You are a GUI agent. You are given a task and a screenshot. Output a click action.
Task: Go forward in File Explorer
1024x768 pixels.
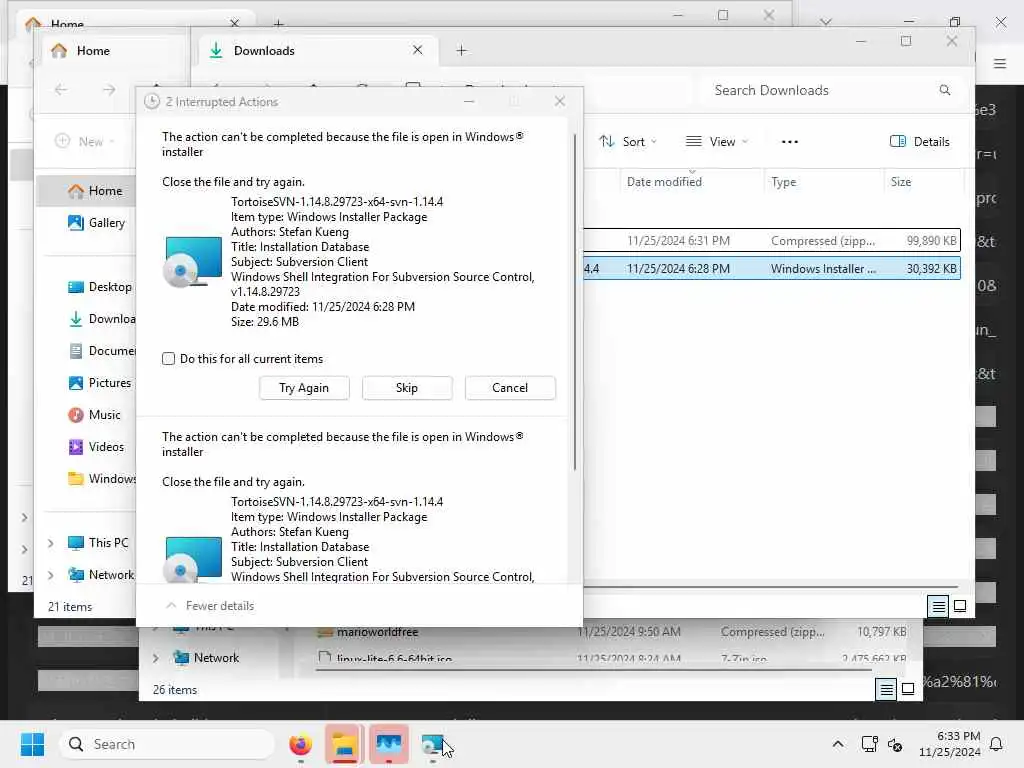tap(109, 90)
